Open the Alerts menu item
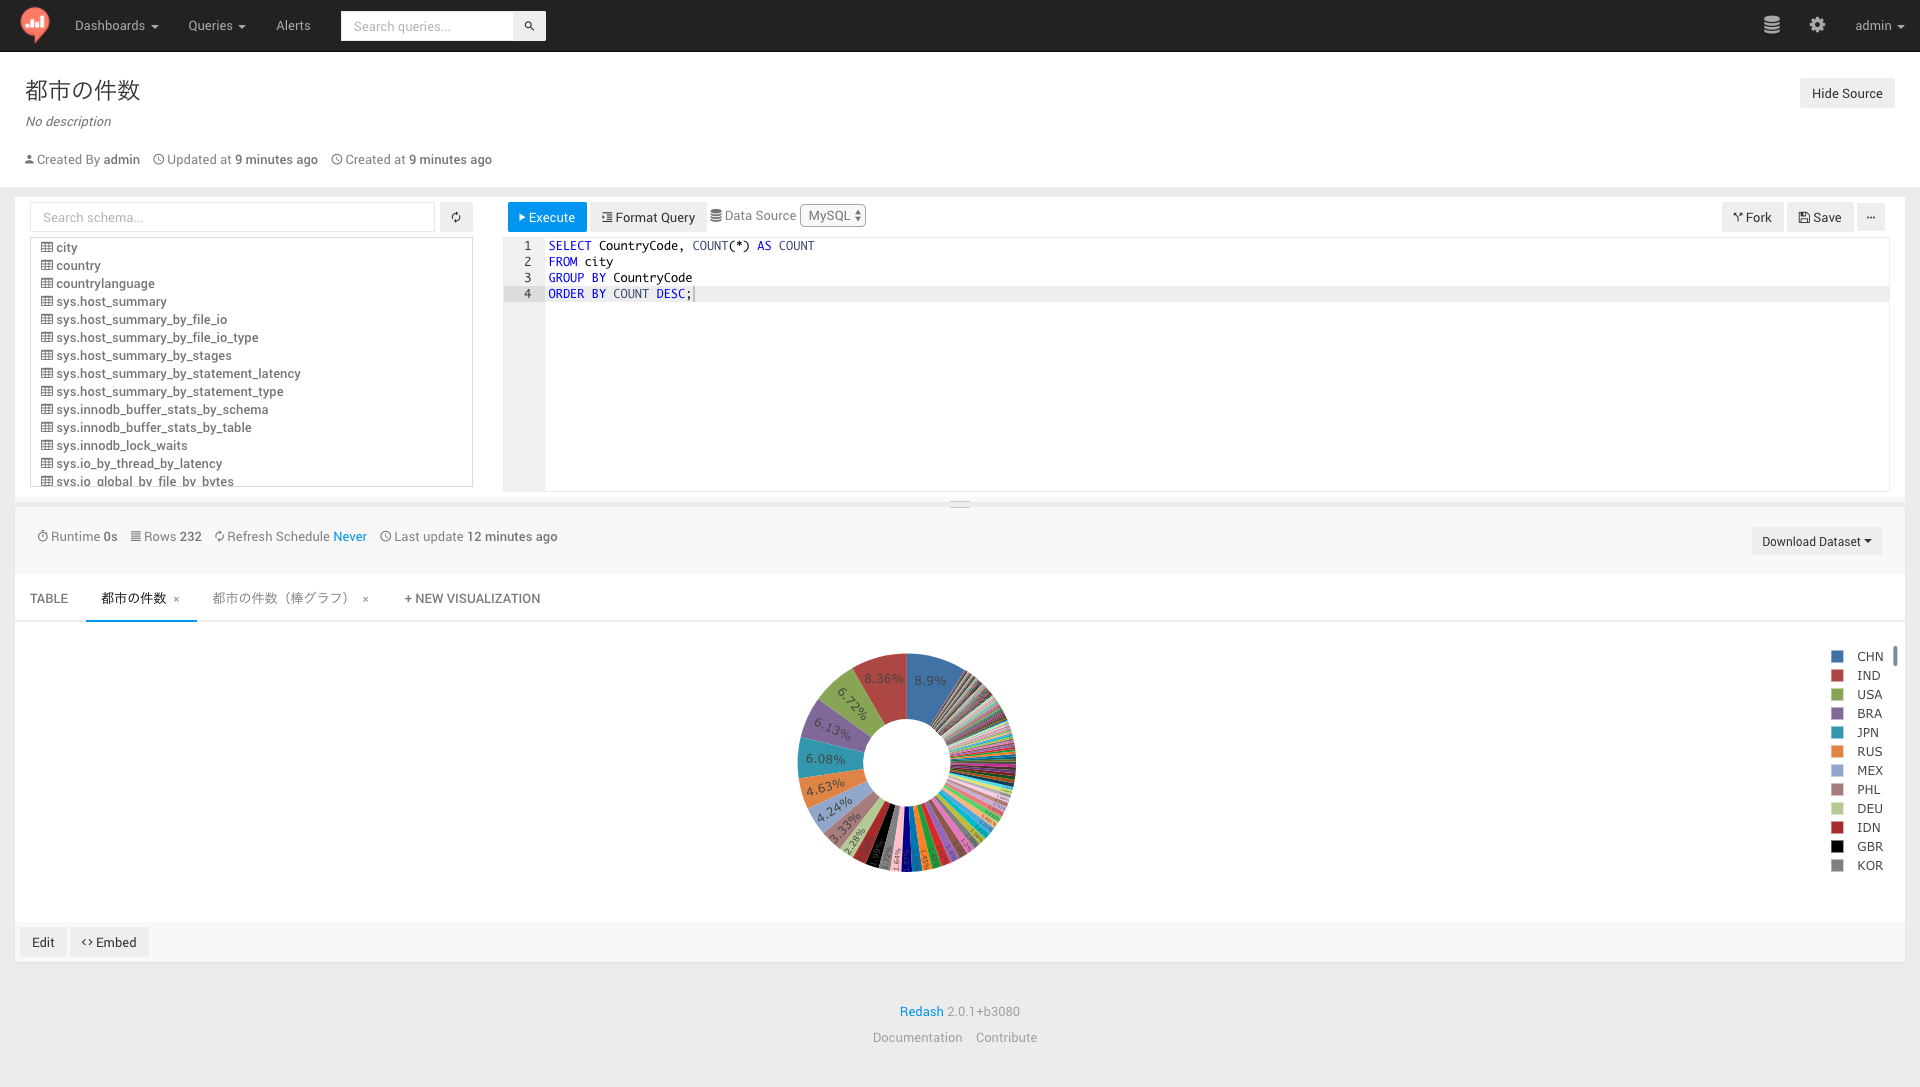Viewport: 1920px width, 1087px height. [293, 26]
